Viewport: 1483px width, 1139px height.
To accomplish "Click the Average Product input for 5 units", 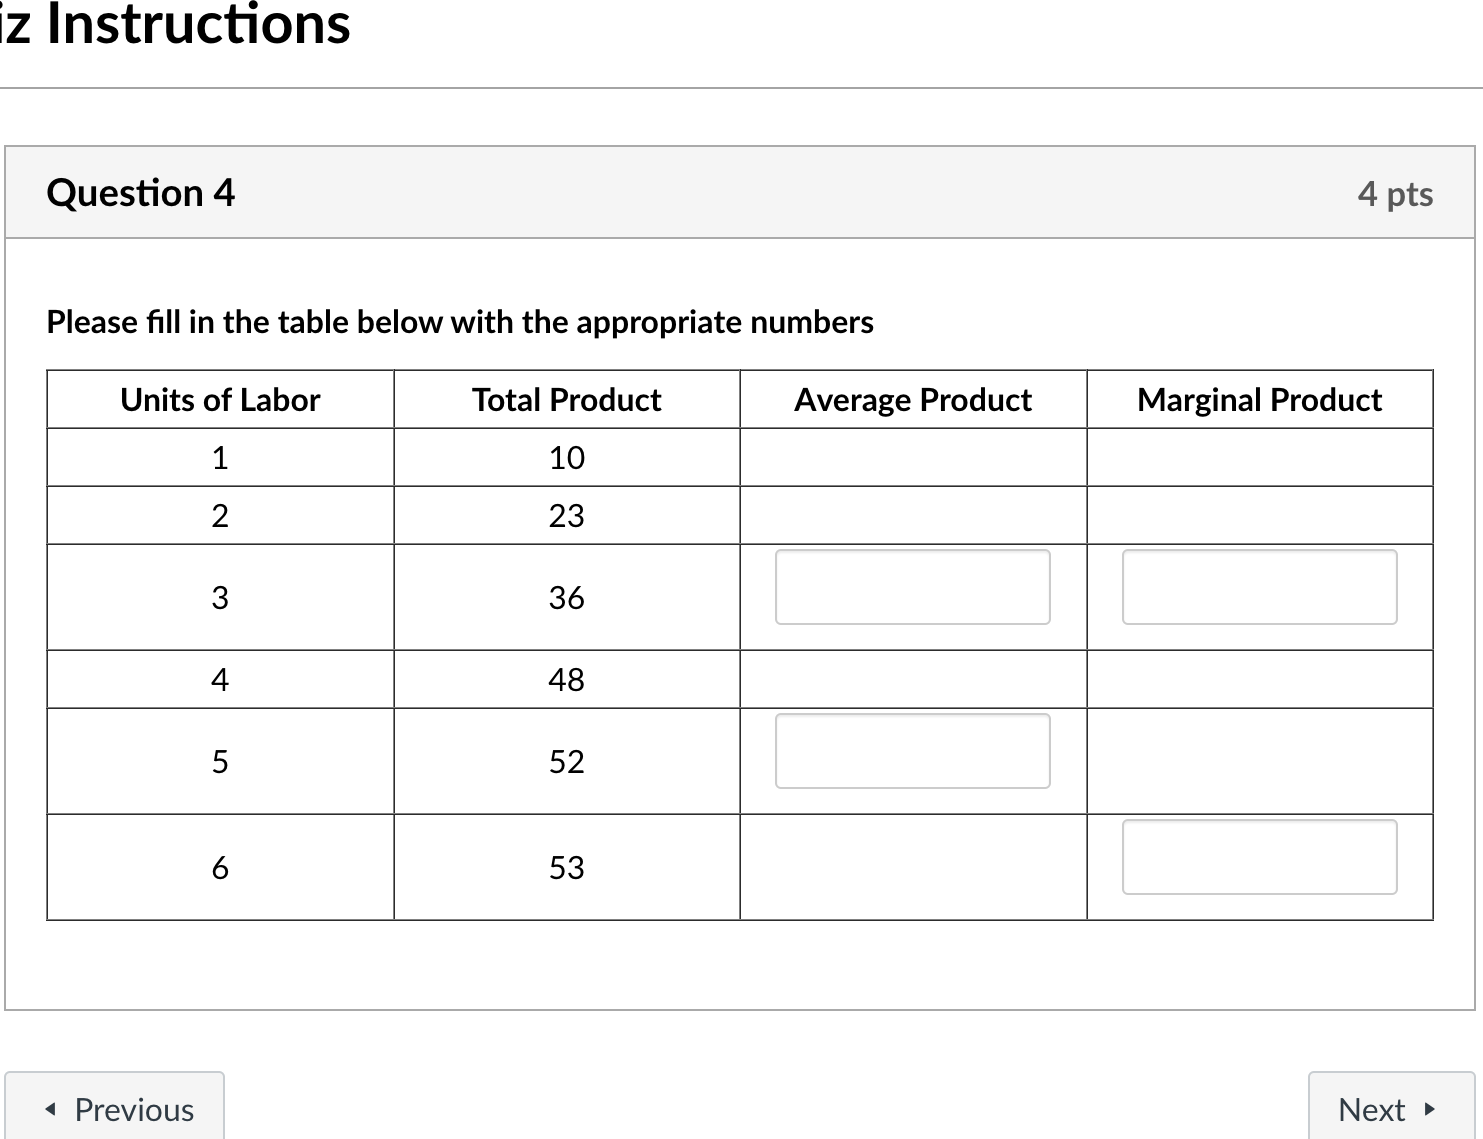I will point(911,751).
